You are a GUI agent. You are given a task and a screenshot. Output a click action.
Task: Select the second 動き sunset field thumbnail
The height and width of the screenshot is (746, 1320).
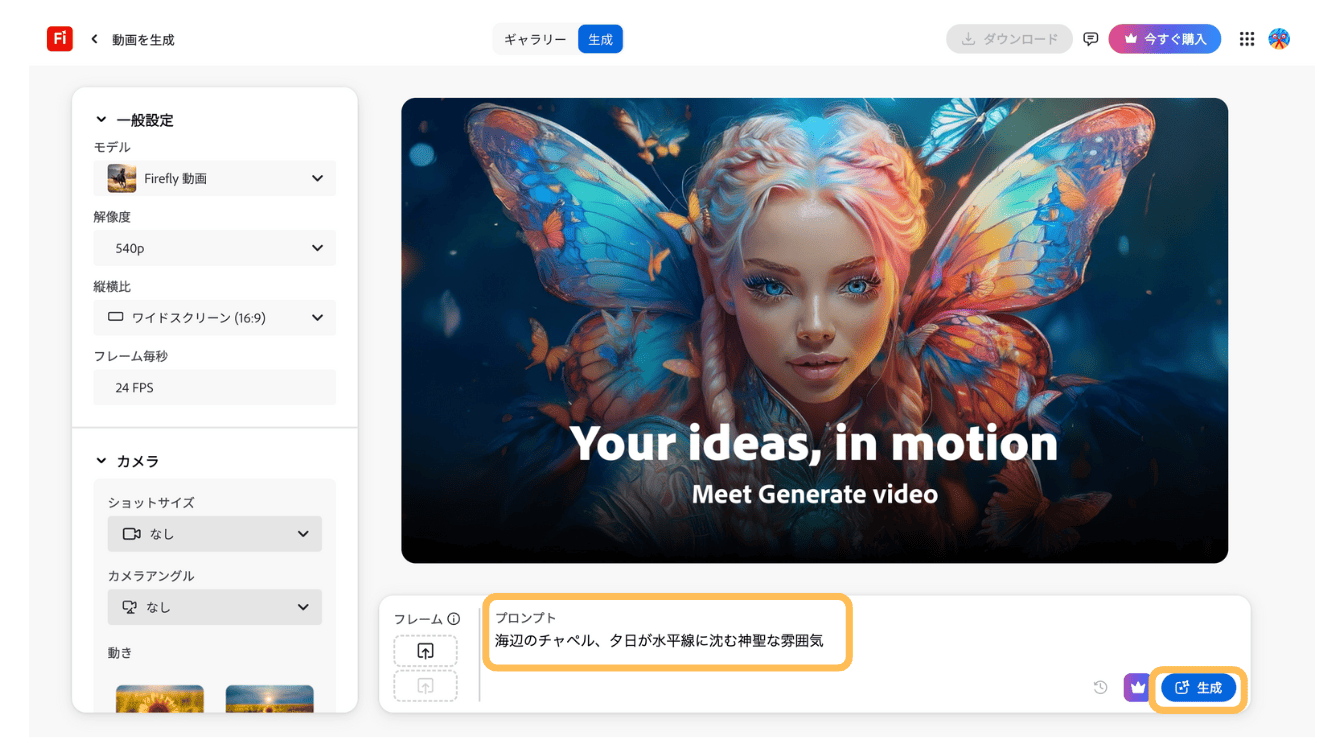[270, 699]
